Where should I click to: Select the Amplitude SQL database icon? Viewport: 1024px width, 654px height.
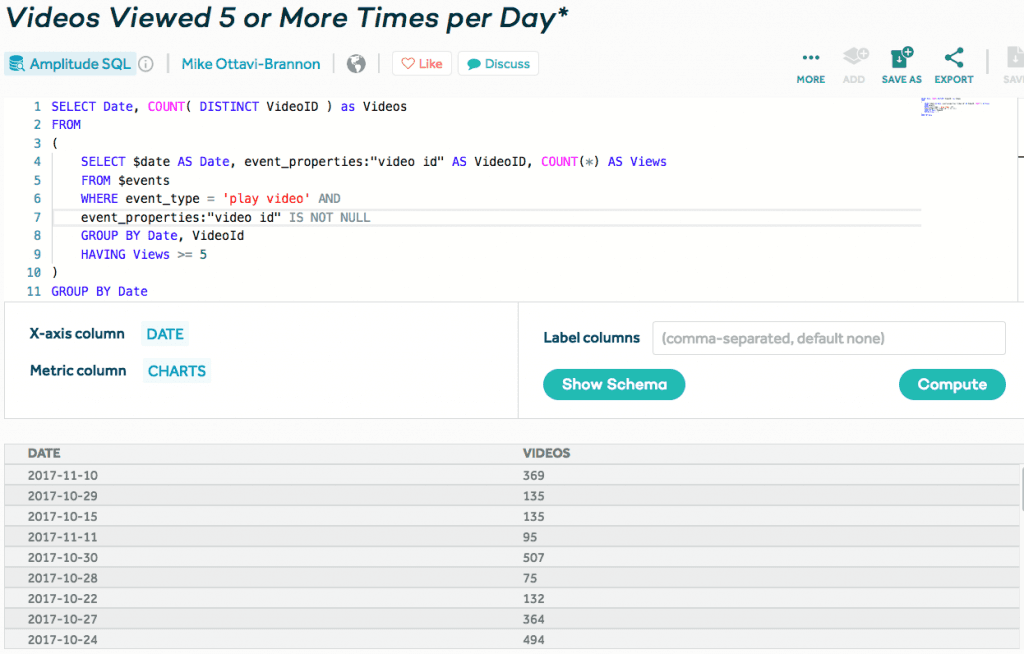click(x=16, y=63)
